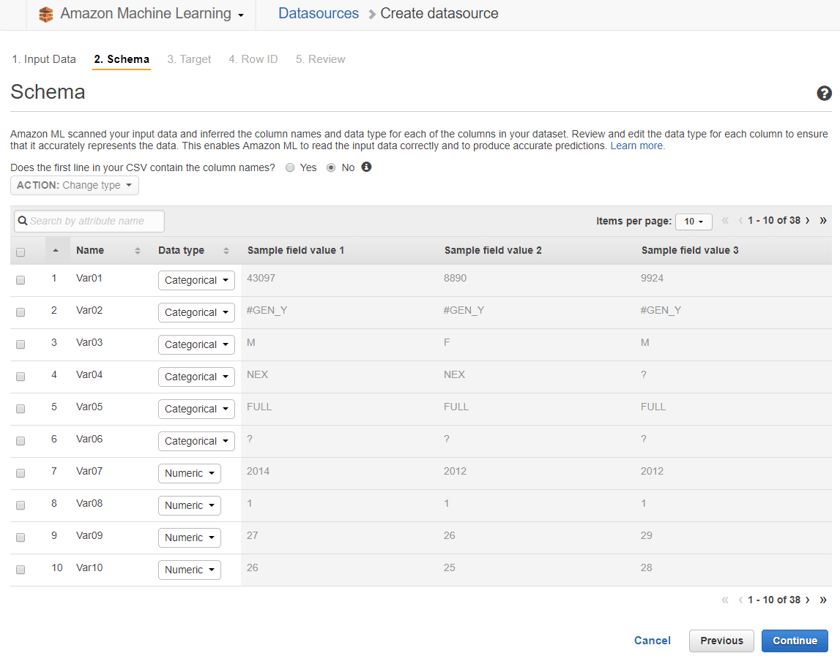Click top previous-page arrow icon
The width and height of the screenshot is (840, 664).
(x=740, y=220)
